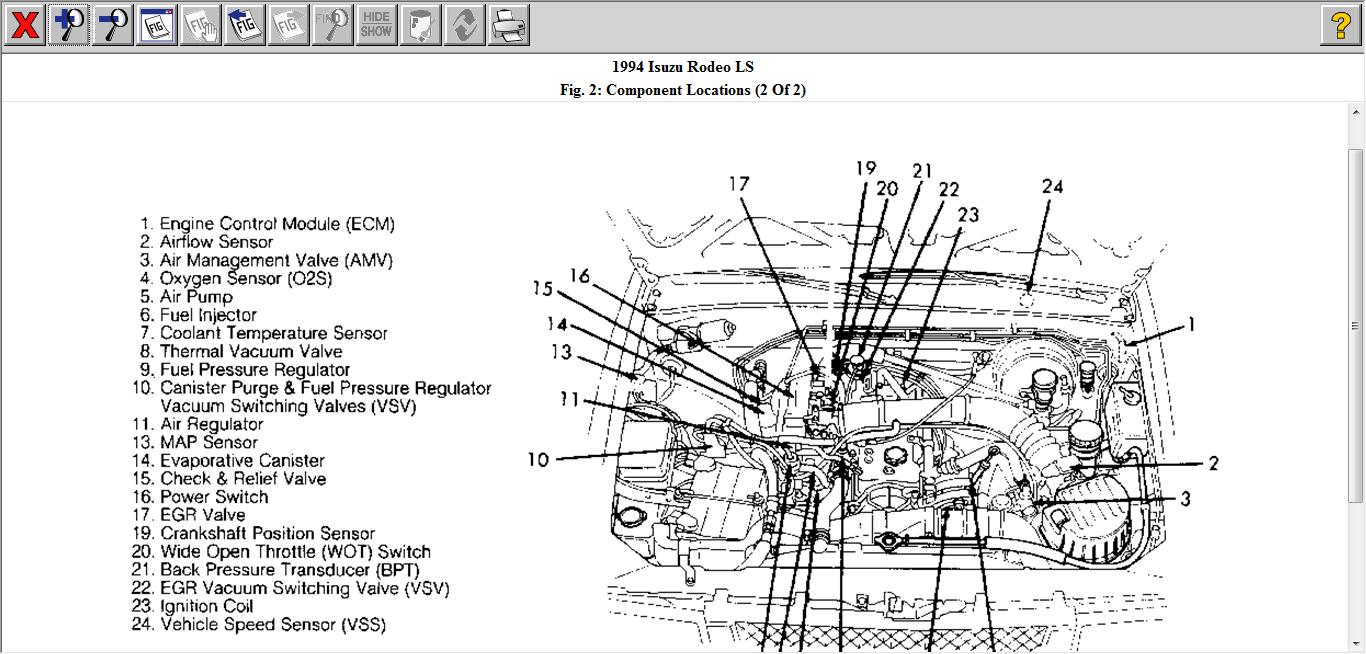This screenshot has height=654, width=1366.
Task: Click the vertical scrollbar up arrow
Action: [x=1356, y=110]
